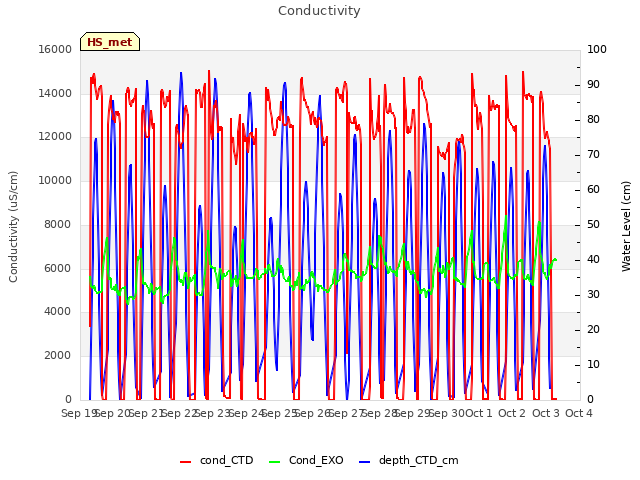Click the Oct 4 date label
Screen dimensions: 640x480
click(579, 413)
